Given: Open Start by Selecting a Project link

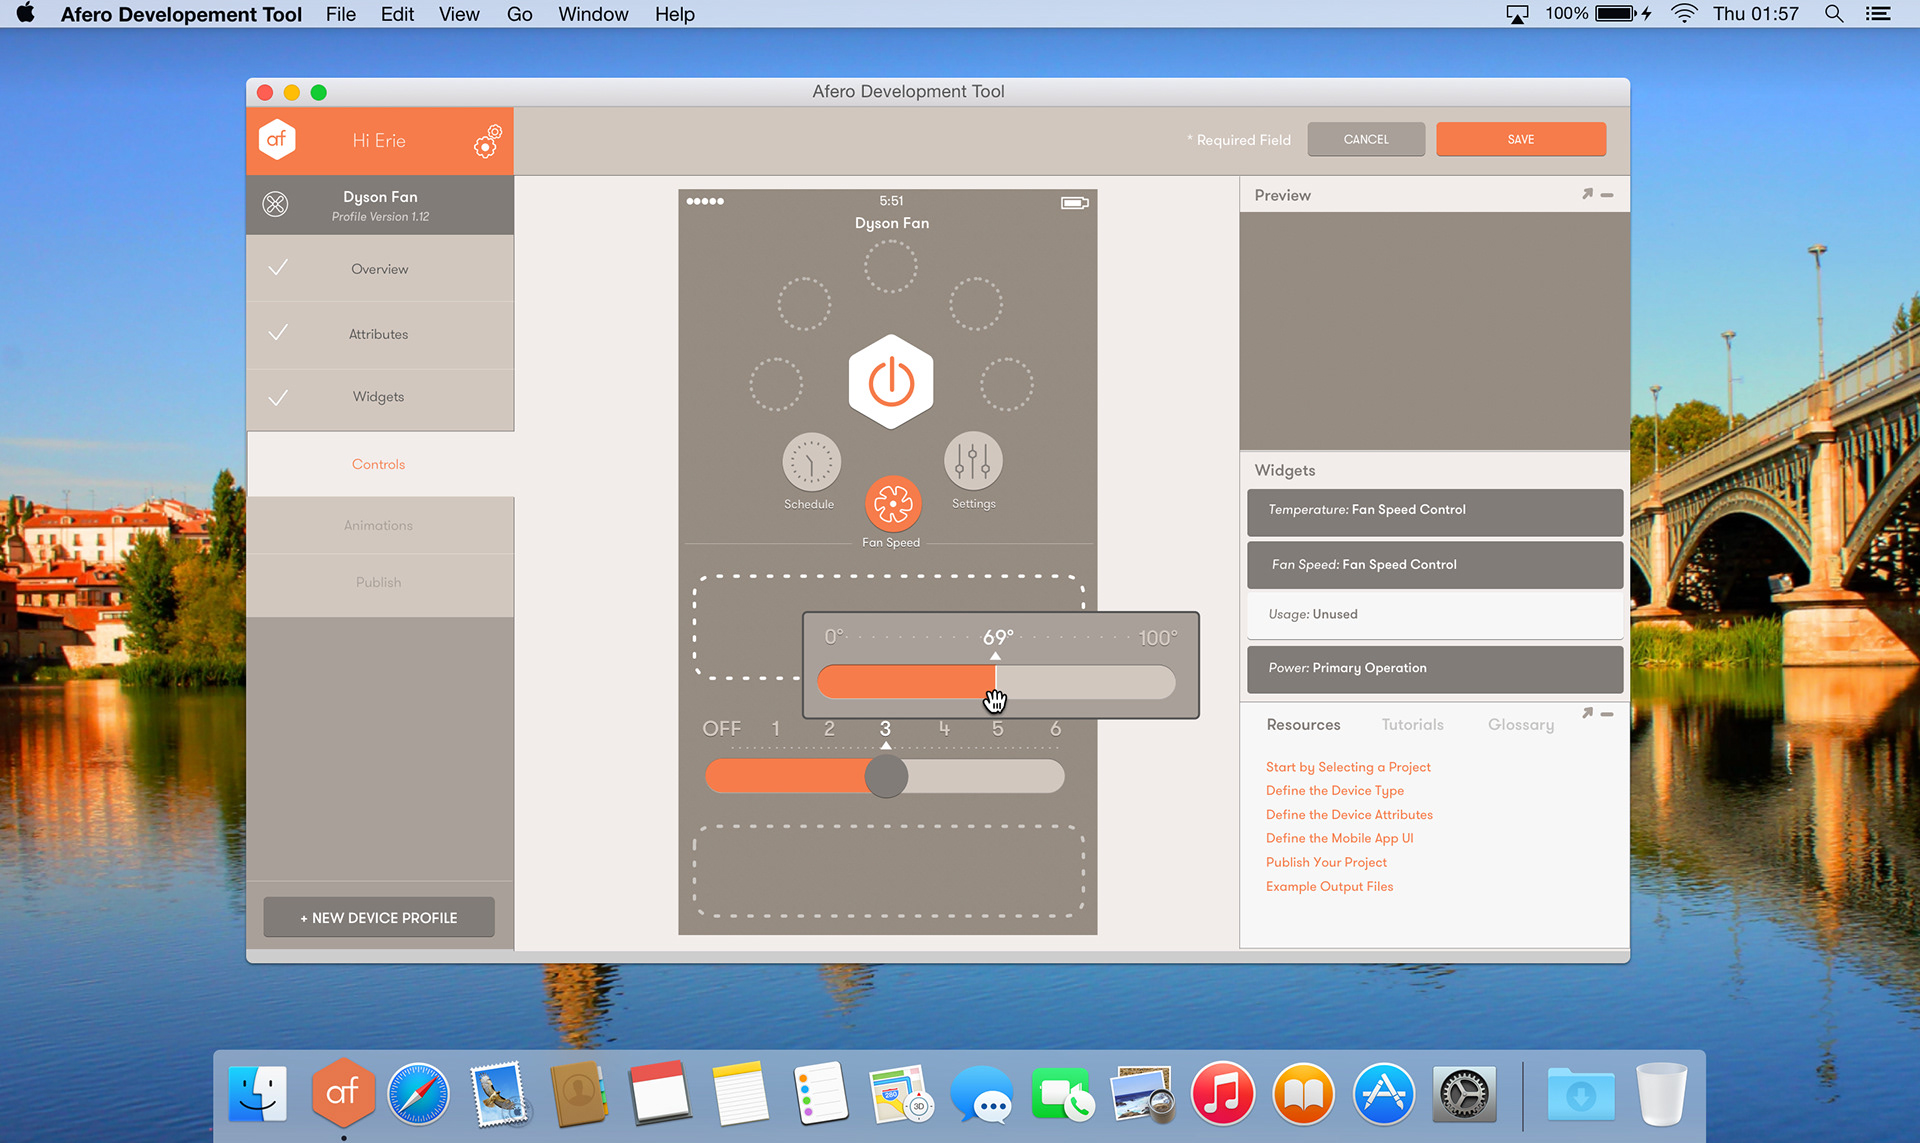Looking at the screenshot, I should tap(1348, 767).
